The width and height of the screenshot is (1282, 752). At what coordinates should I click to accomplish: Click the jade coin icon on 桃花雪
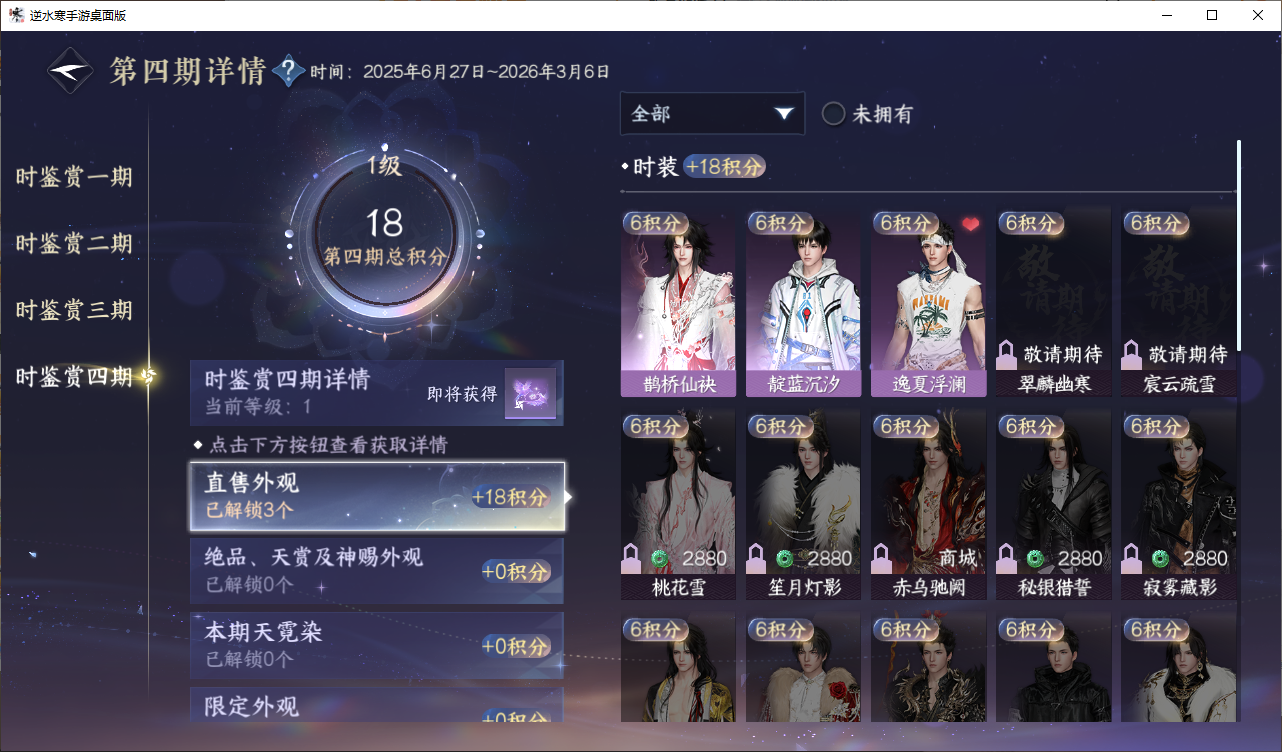click(x=659, y=558)
